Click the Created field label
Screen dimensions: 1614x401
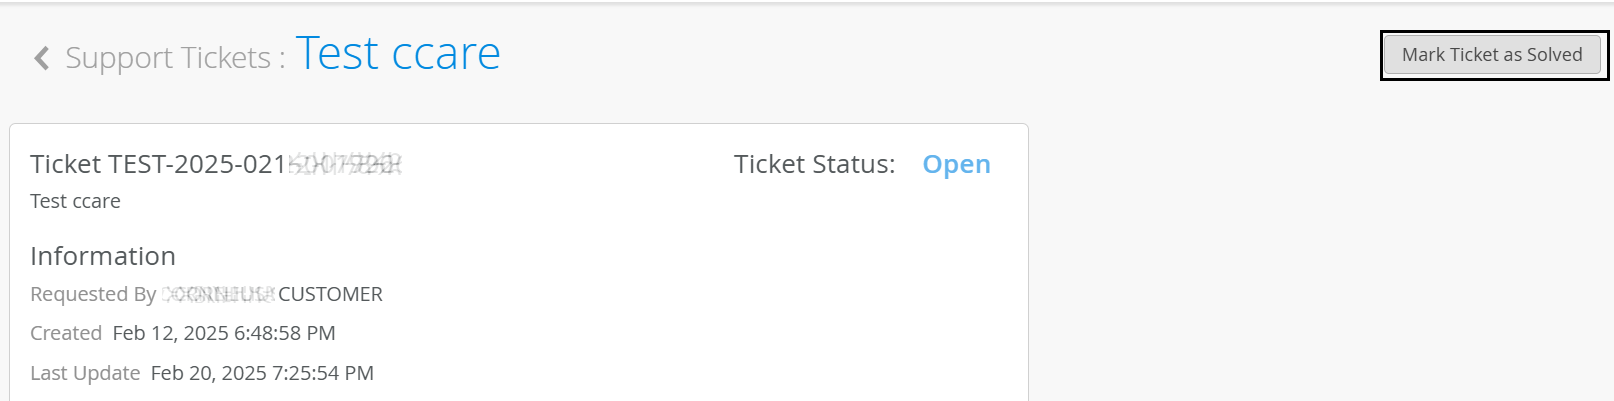66,333
